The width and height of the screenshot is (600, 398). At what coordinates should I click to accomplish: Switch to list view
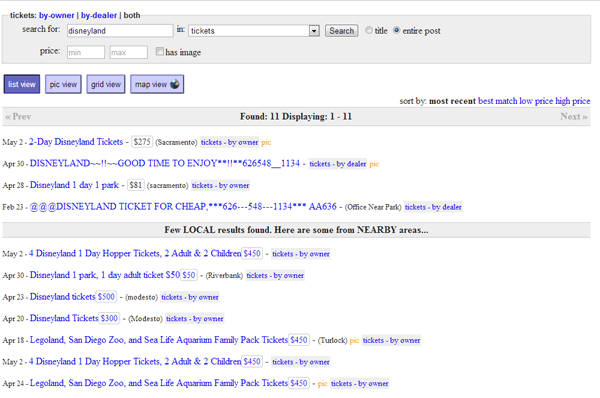click(x=22, y=84)
